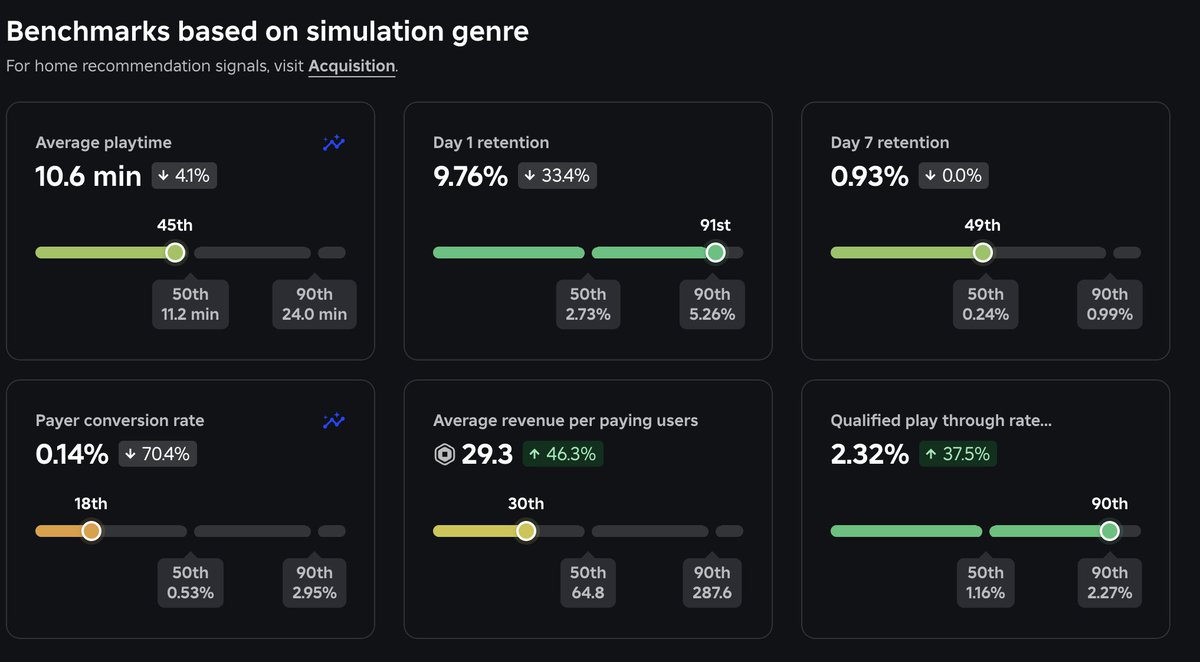Click the 90th 2.27% benchmark label
1200x662 pixels.
click(x=1110, y=582)
